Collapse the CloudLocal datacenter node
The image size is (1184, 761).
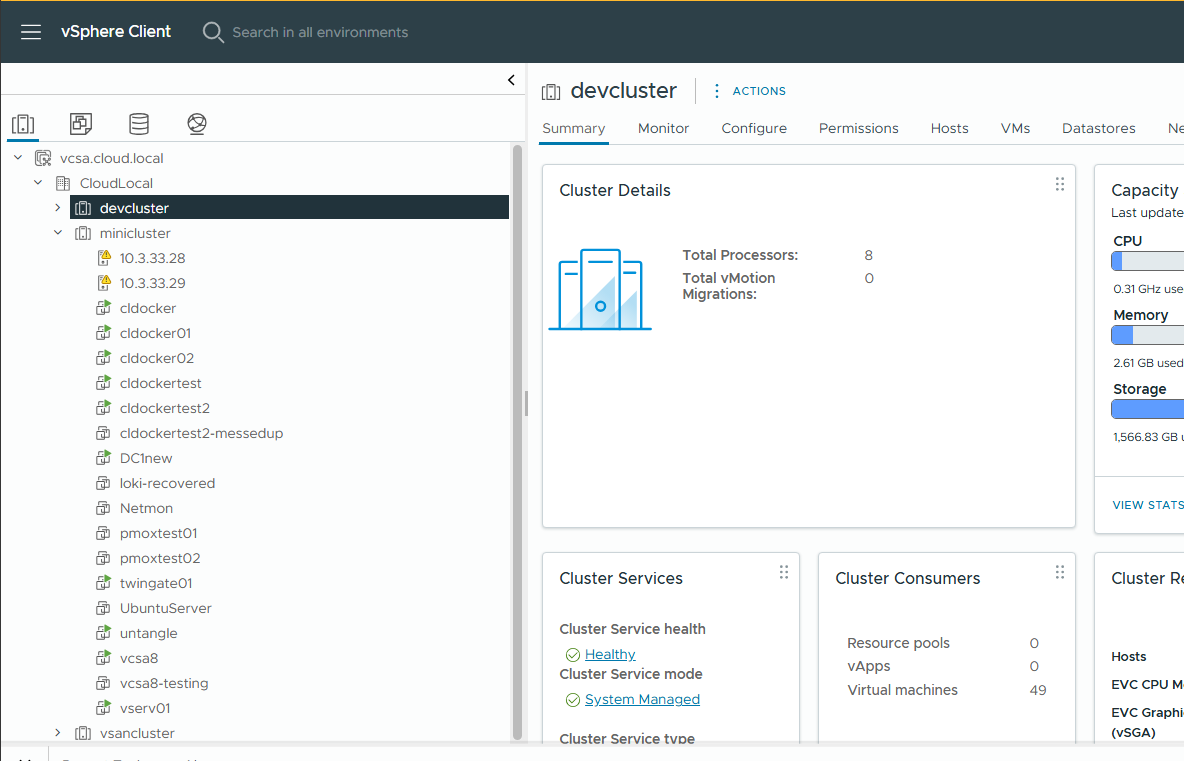coord(38,183)
